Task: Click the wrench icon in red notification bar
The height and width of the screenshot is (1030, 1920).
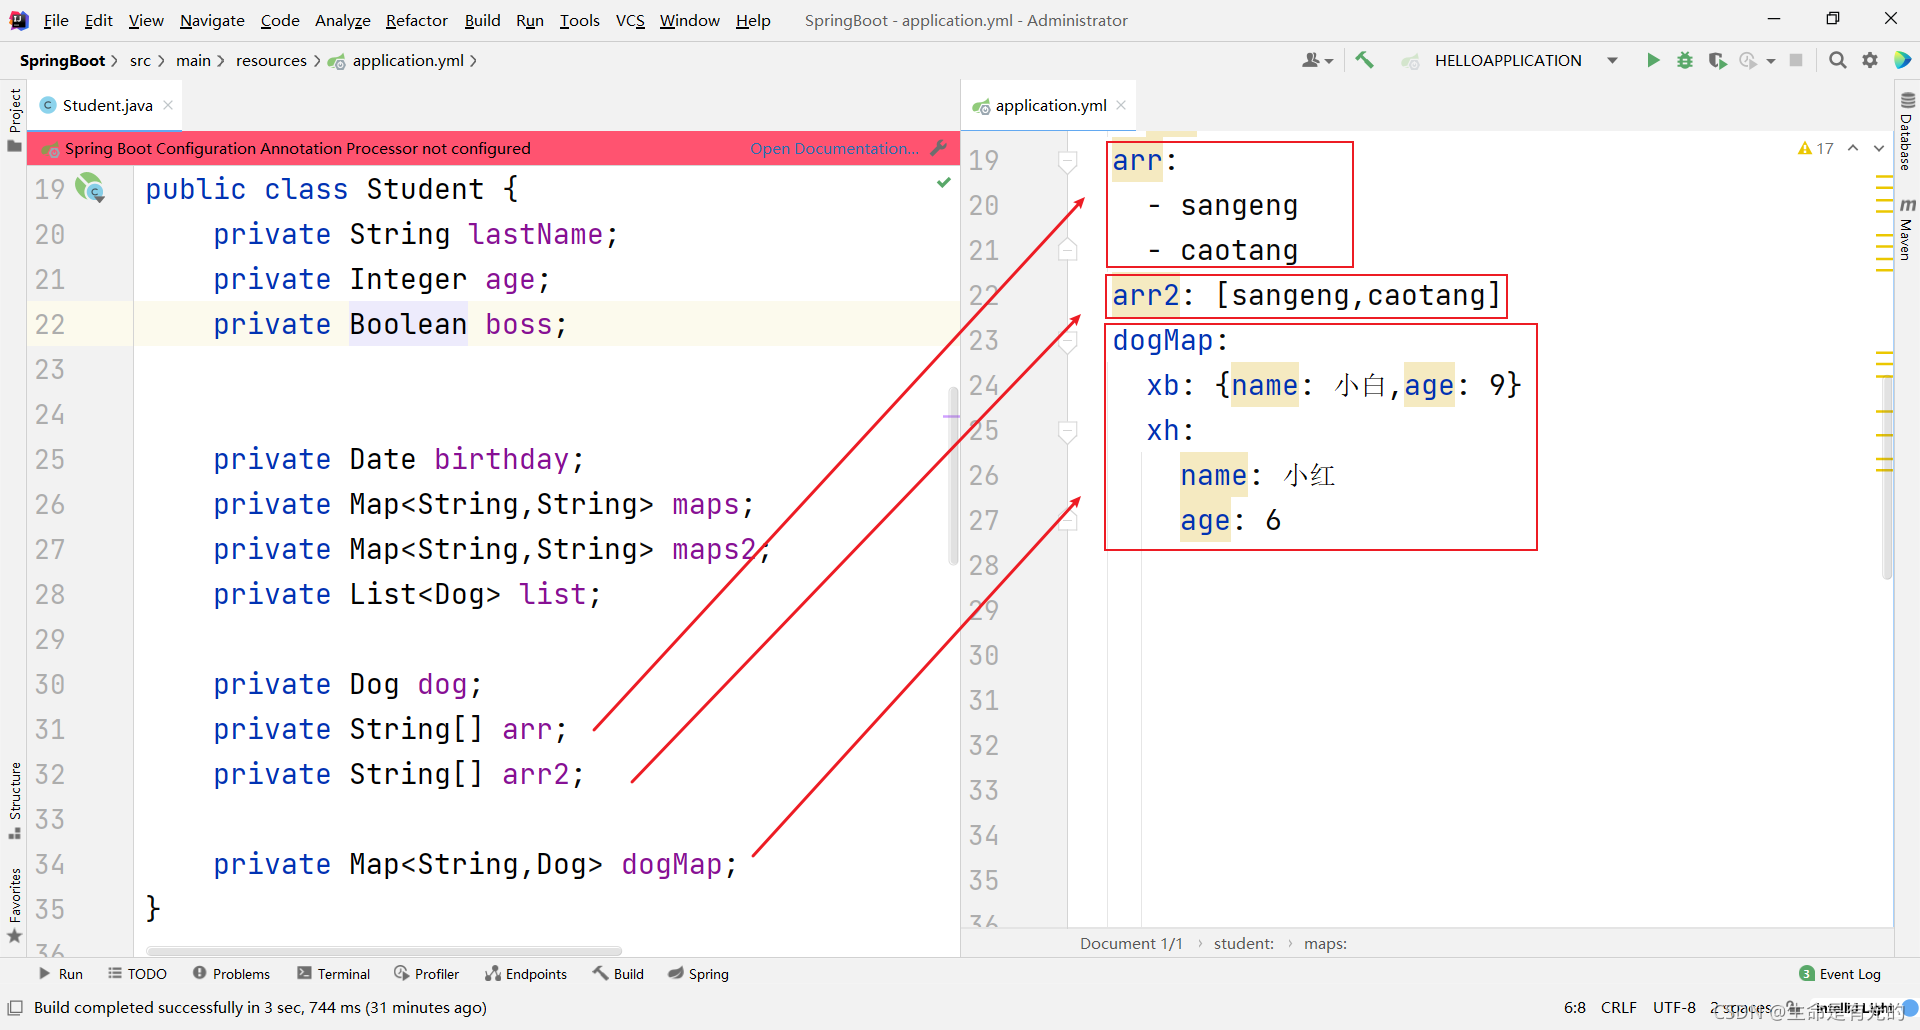Action: click(x=938, y=148)
